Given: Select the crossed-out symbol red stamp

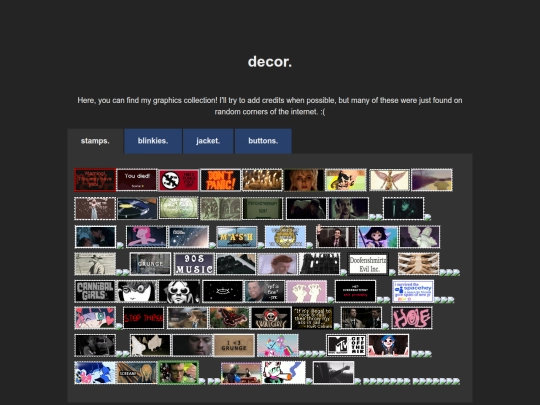Looking at the screenshot, I should click(179, 180).
